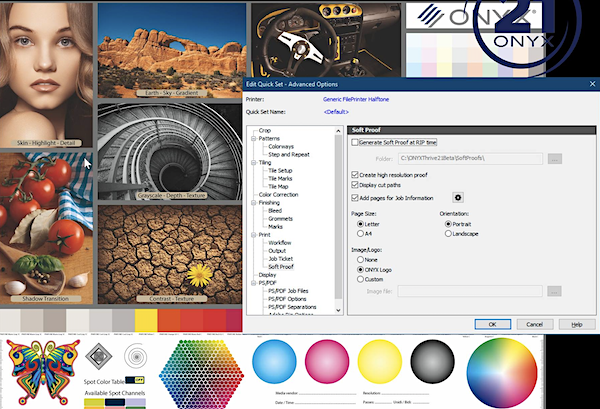Click the yellow gradient circle
Image resolution: width=600 pixels, height=409 pixels.
coord(380,362)
